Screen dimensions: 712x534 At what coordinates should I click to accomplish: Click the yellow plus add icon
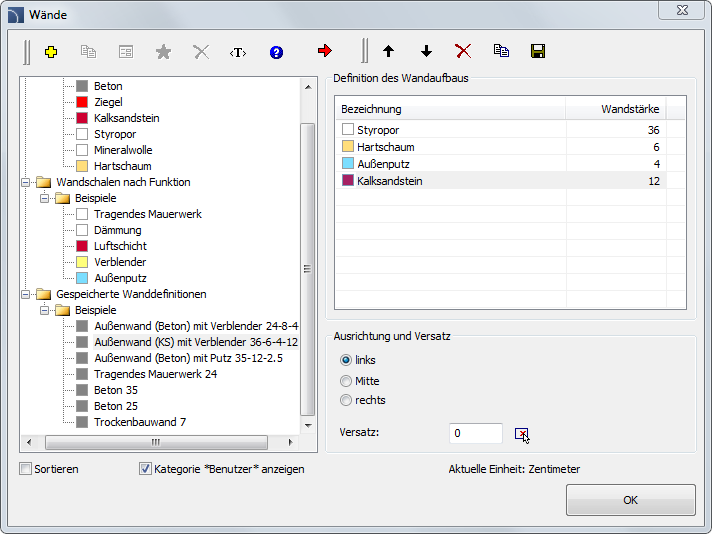click(51, 52)
